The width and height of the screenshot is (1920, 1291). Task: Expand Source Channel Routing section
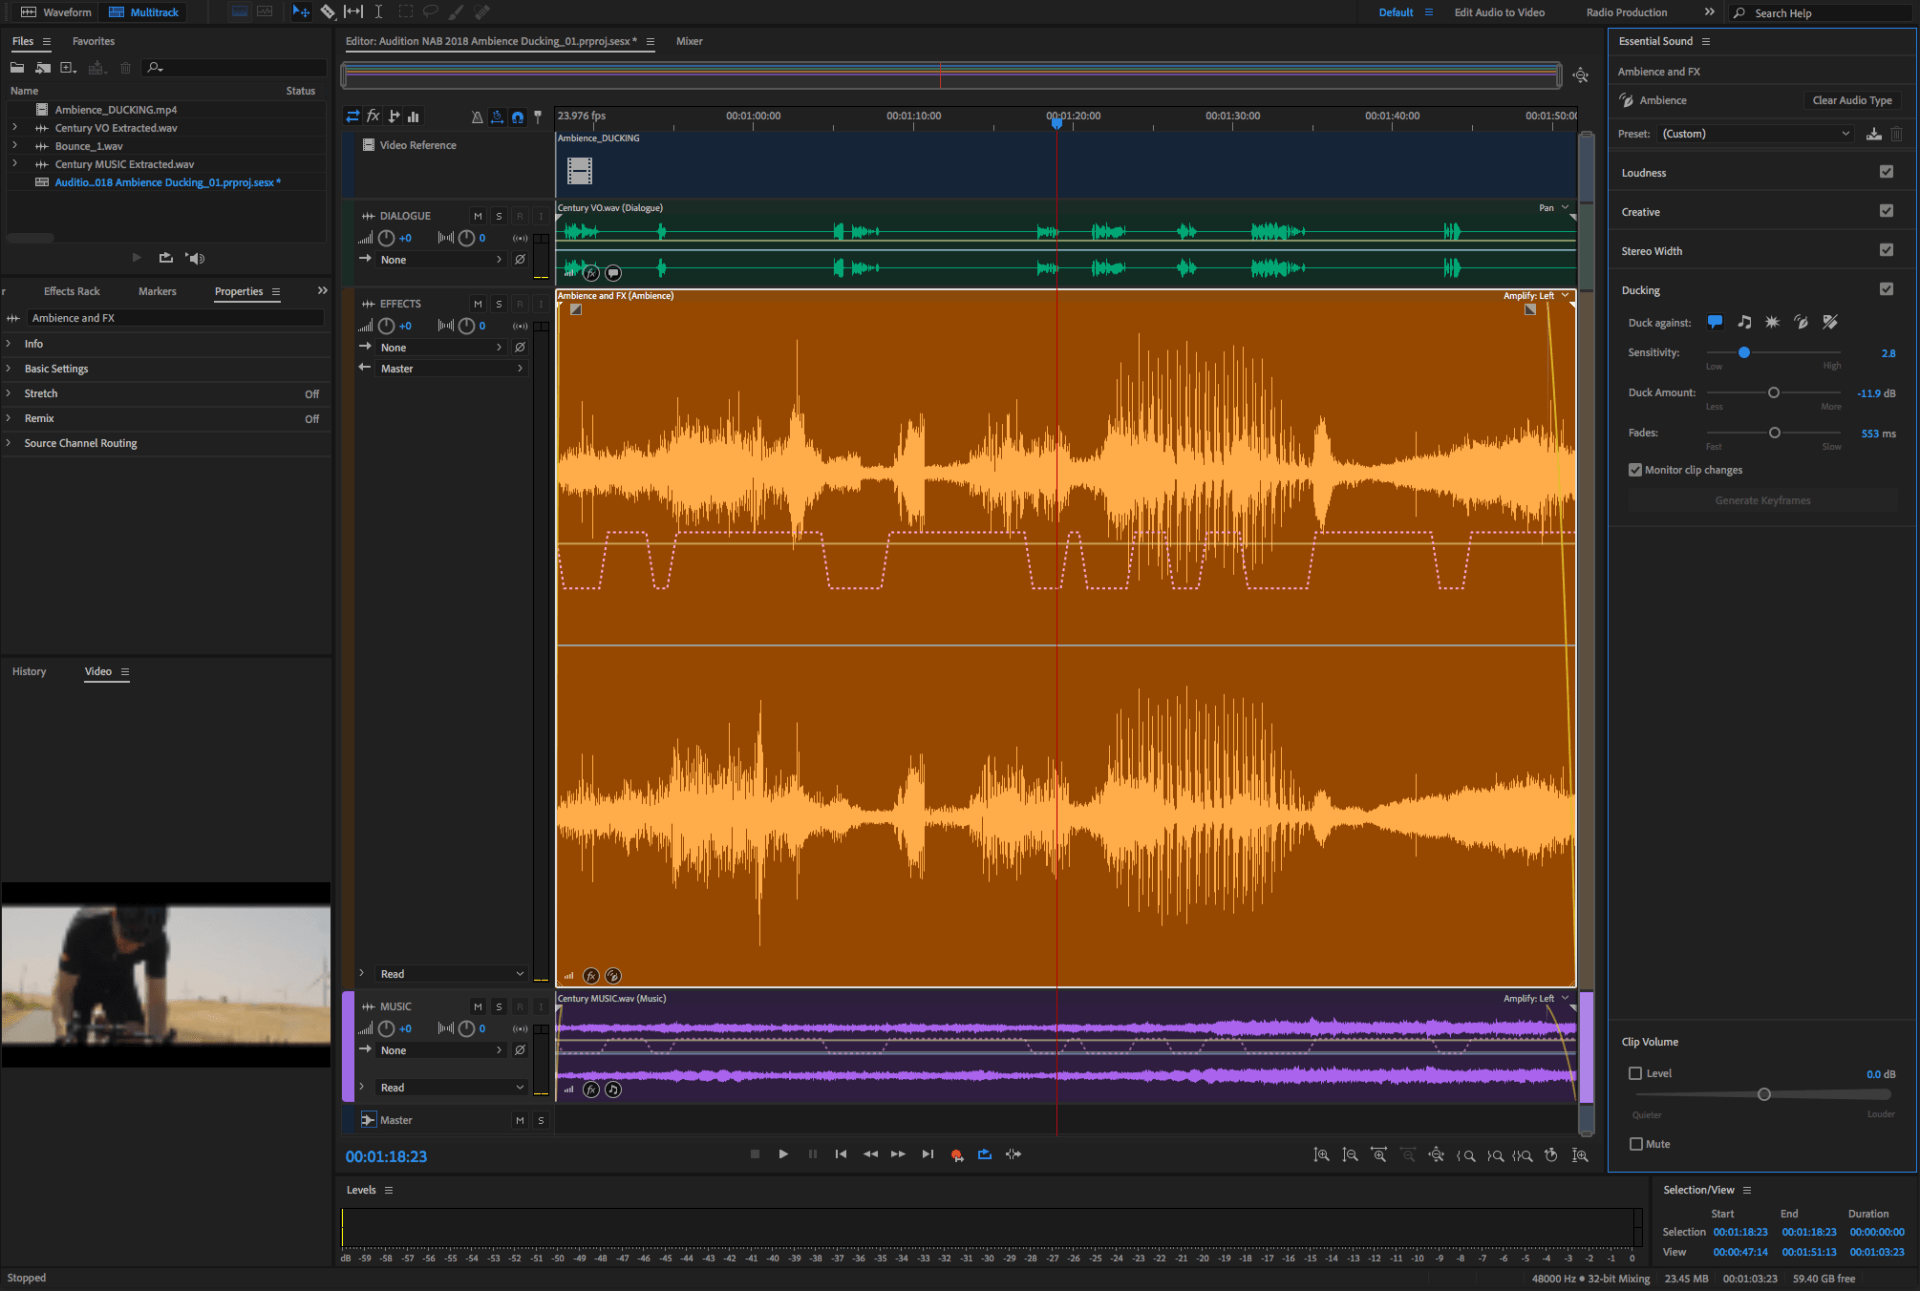pos(9,443)
